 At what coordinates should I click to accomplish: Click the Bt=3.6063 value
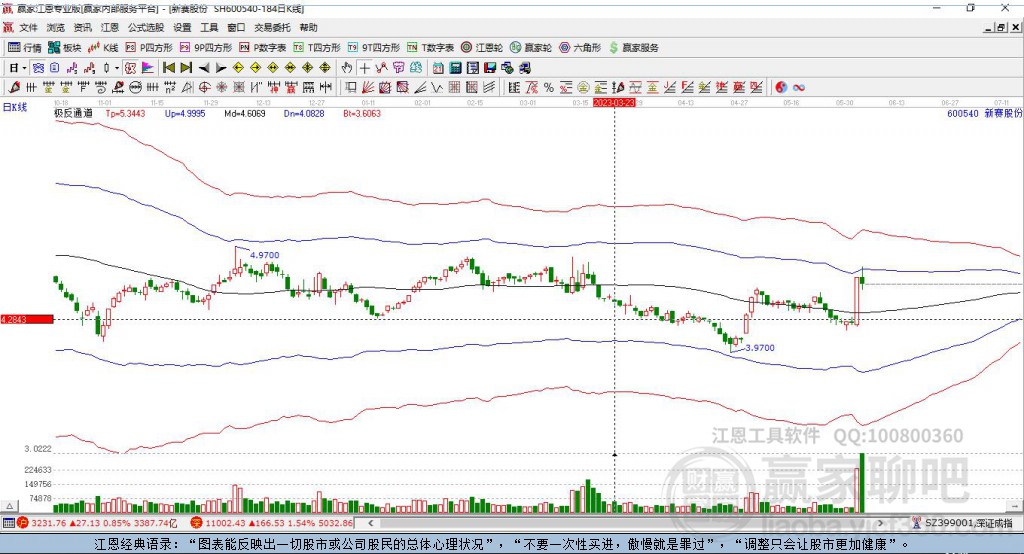[362, 113]
